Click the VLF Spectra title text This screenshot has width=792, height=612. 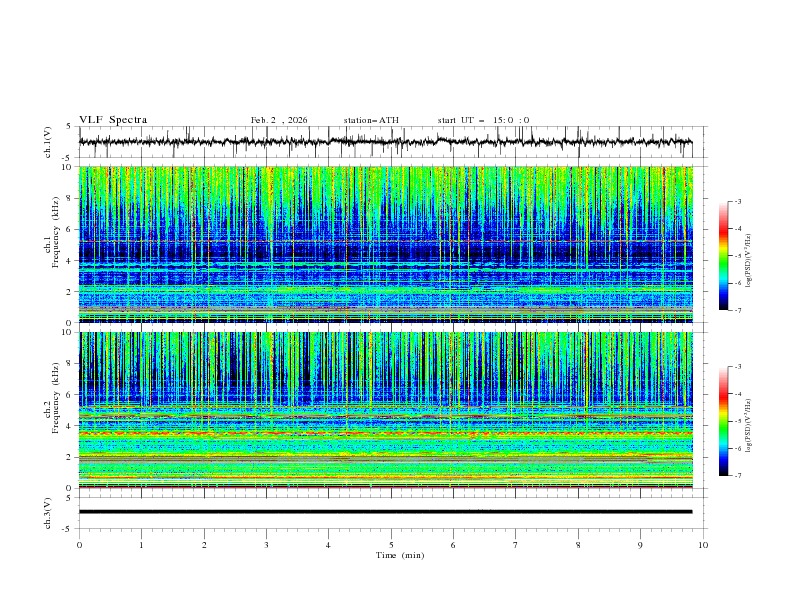coord(113,119)
